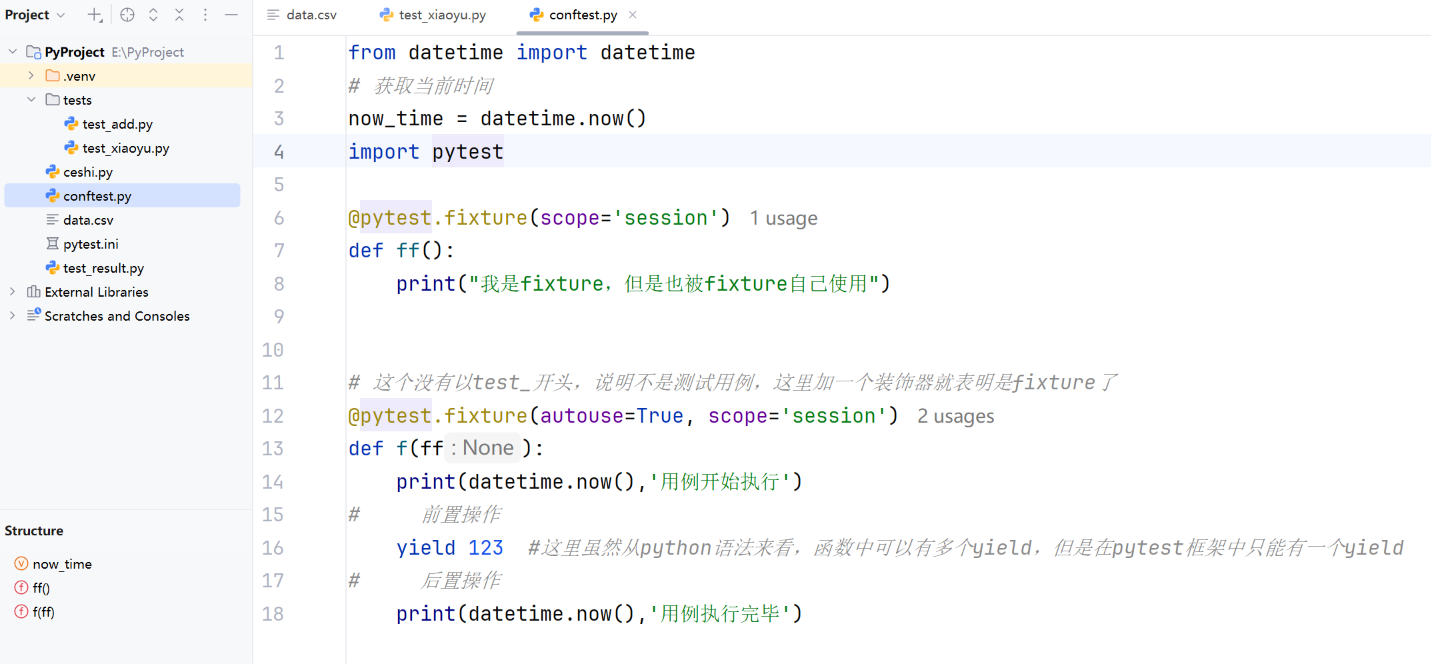
Task: Switch to the data.csv editor tab
Action: click(x=302, y=15)
